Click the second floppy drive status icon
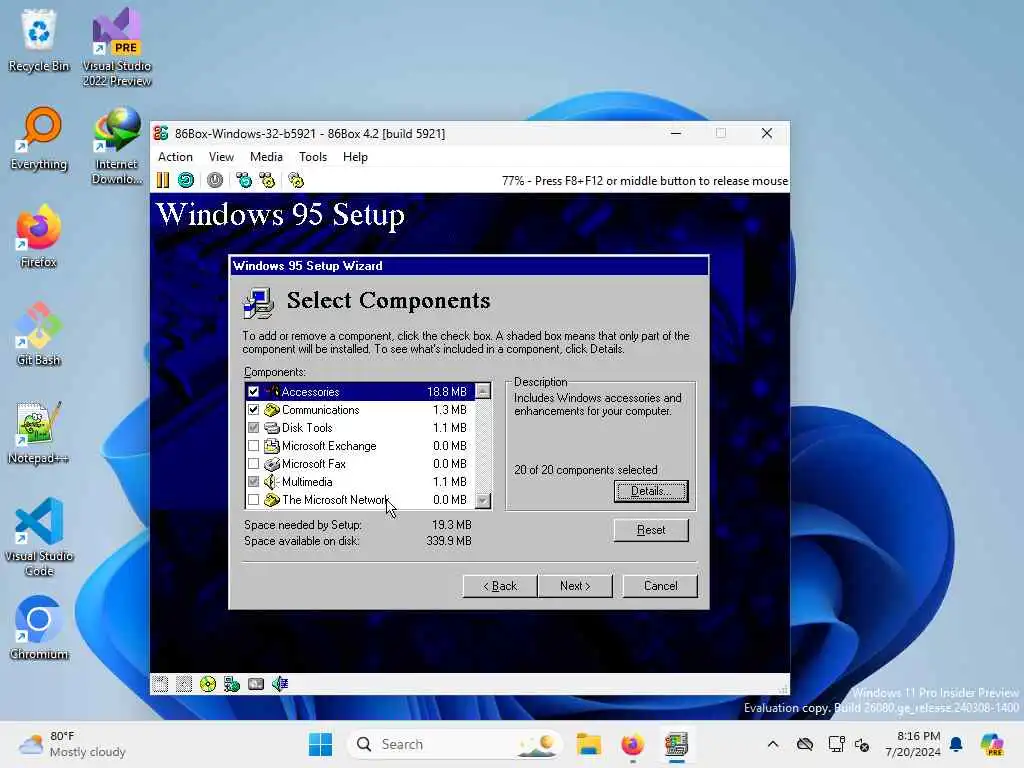1024x768 pixels. click(x=184, y=684)
